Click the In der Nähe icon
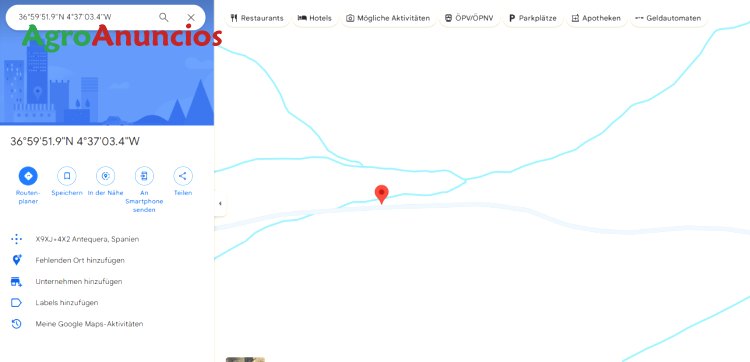Viewport: 750px width, 362px height. click(x=106, y=176)
